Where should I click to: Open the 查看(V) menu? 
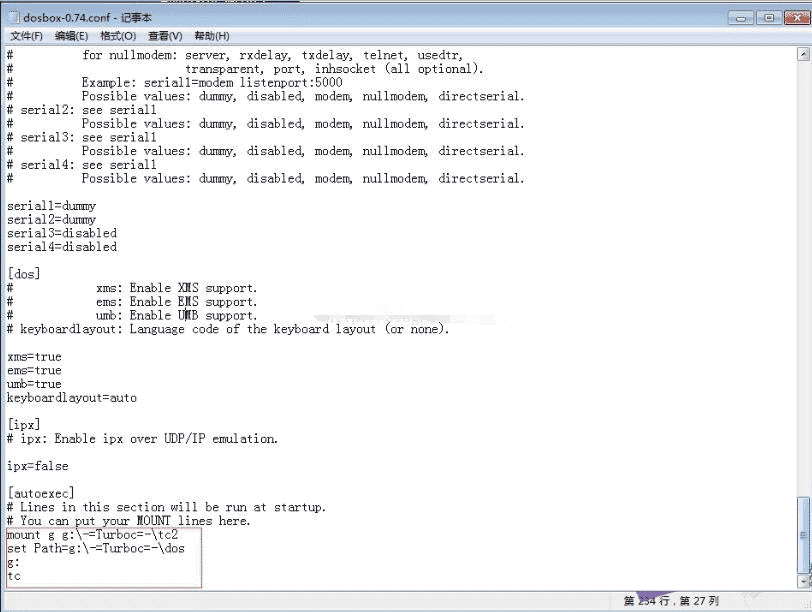coord(165,36)
